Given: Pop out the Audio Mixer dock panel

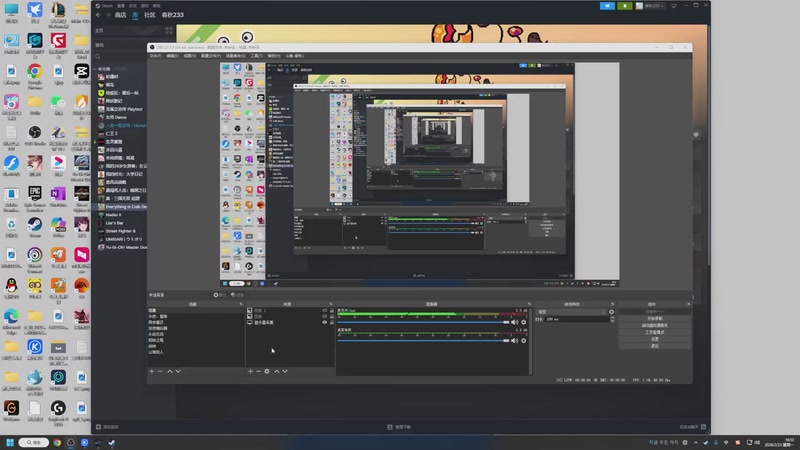Looking at the screenshot, I should 529,304.
